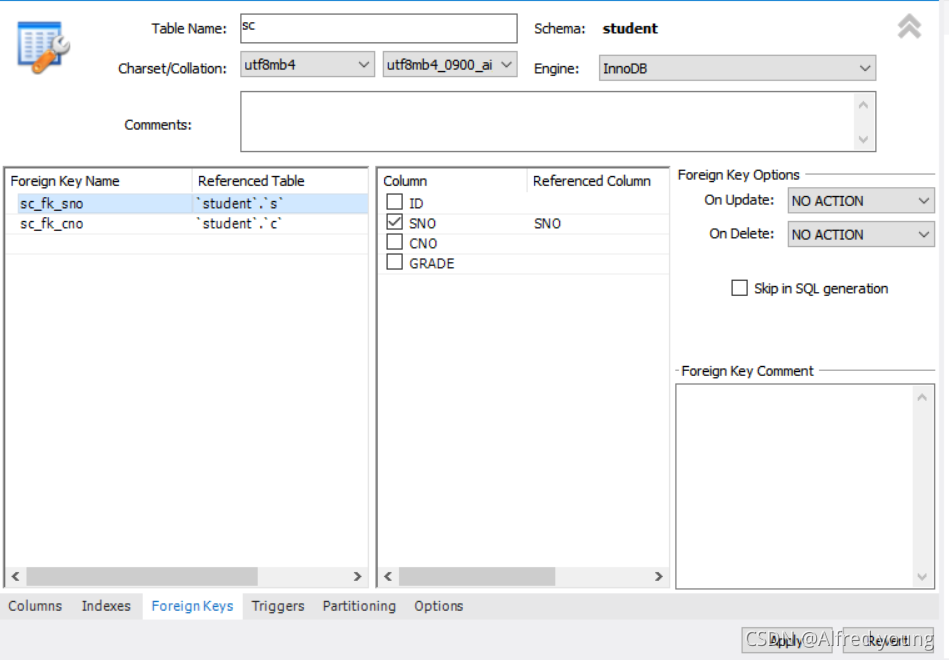This screenshot has height=660, width=949.
Task: Click the Referenced Table column header
Action: point(280,180)
